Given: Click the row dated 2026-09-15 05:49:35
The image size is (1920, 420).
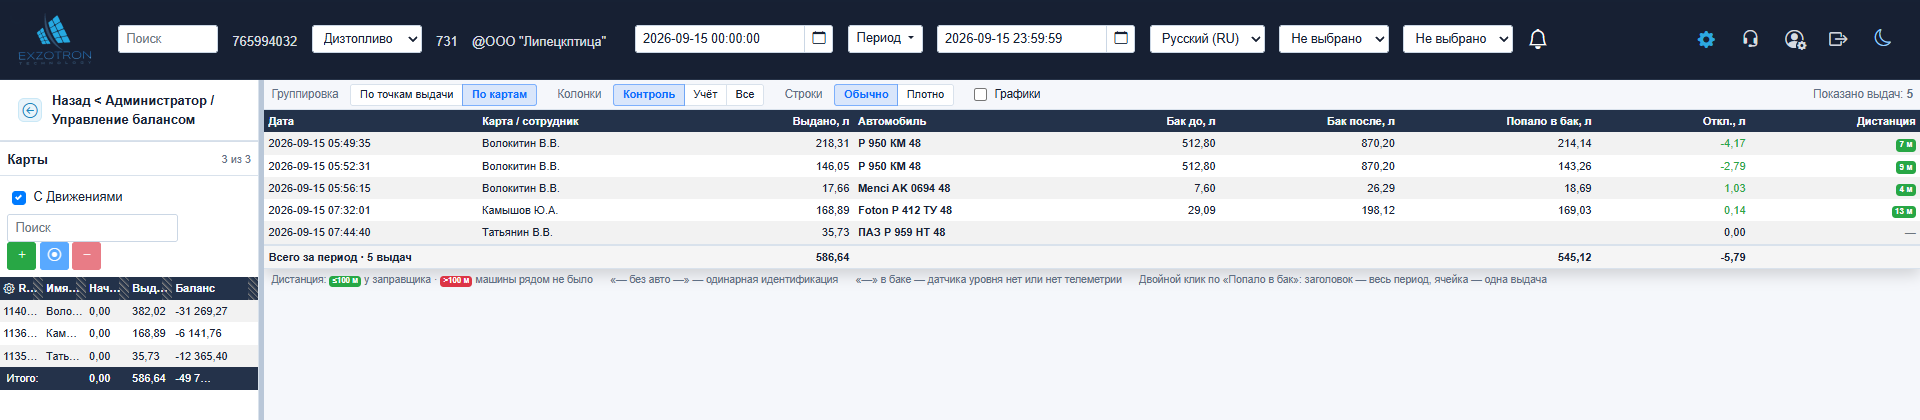Looking at the screenshot, I should click(1091, 144).
